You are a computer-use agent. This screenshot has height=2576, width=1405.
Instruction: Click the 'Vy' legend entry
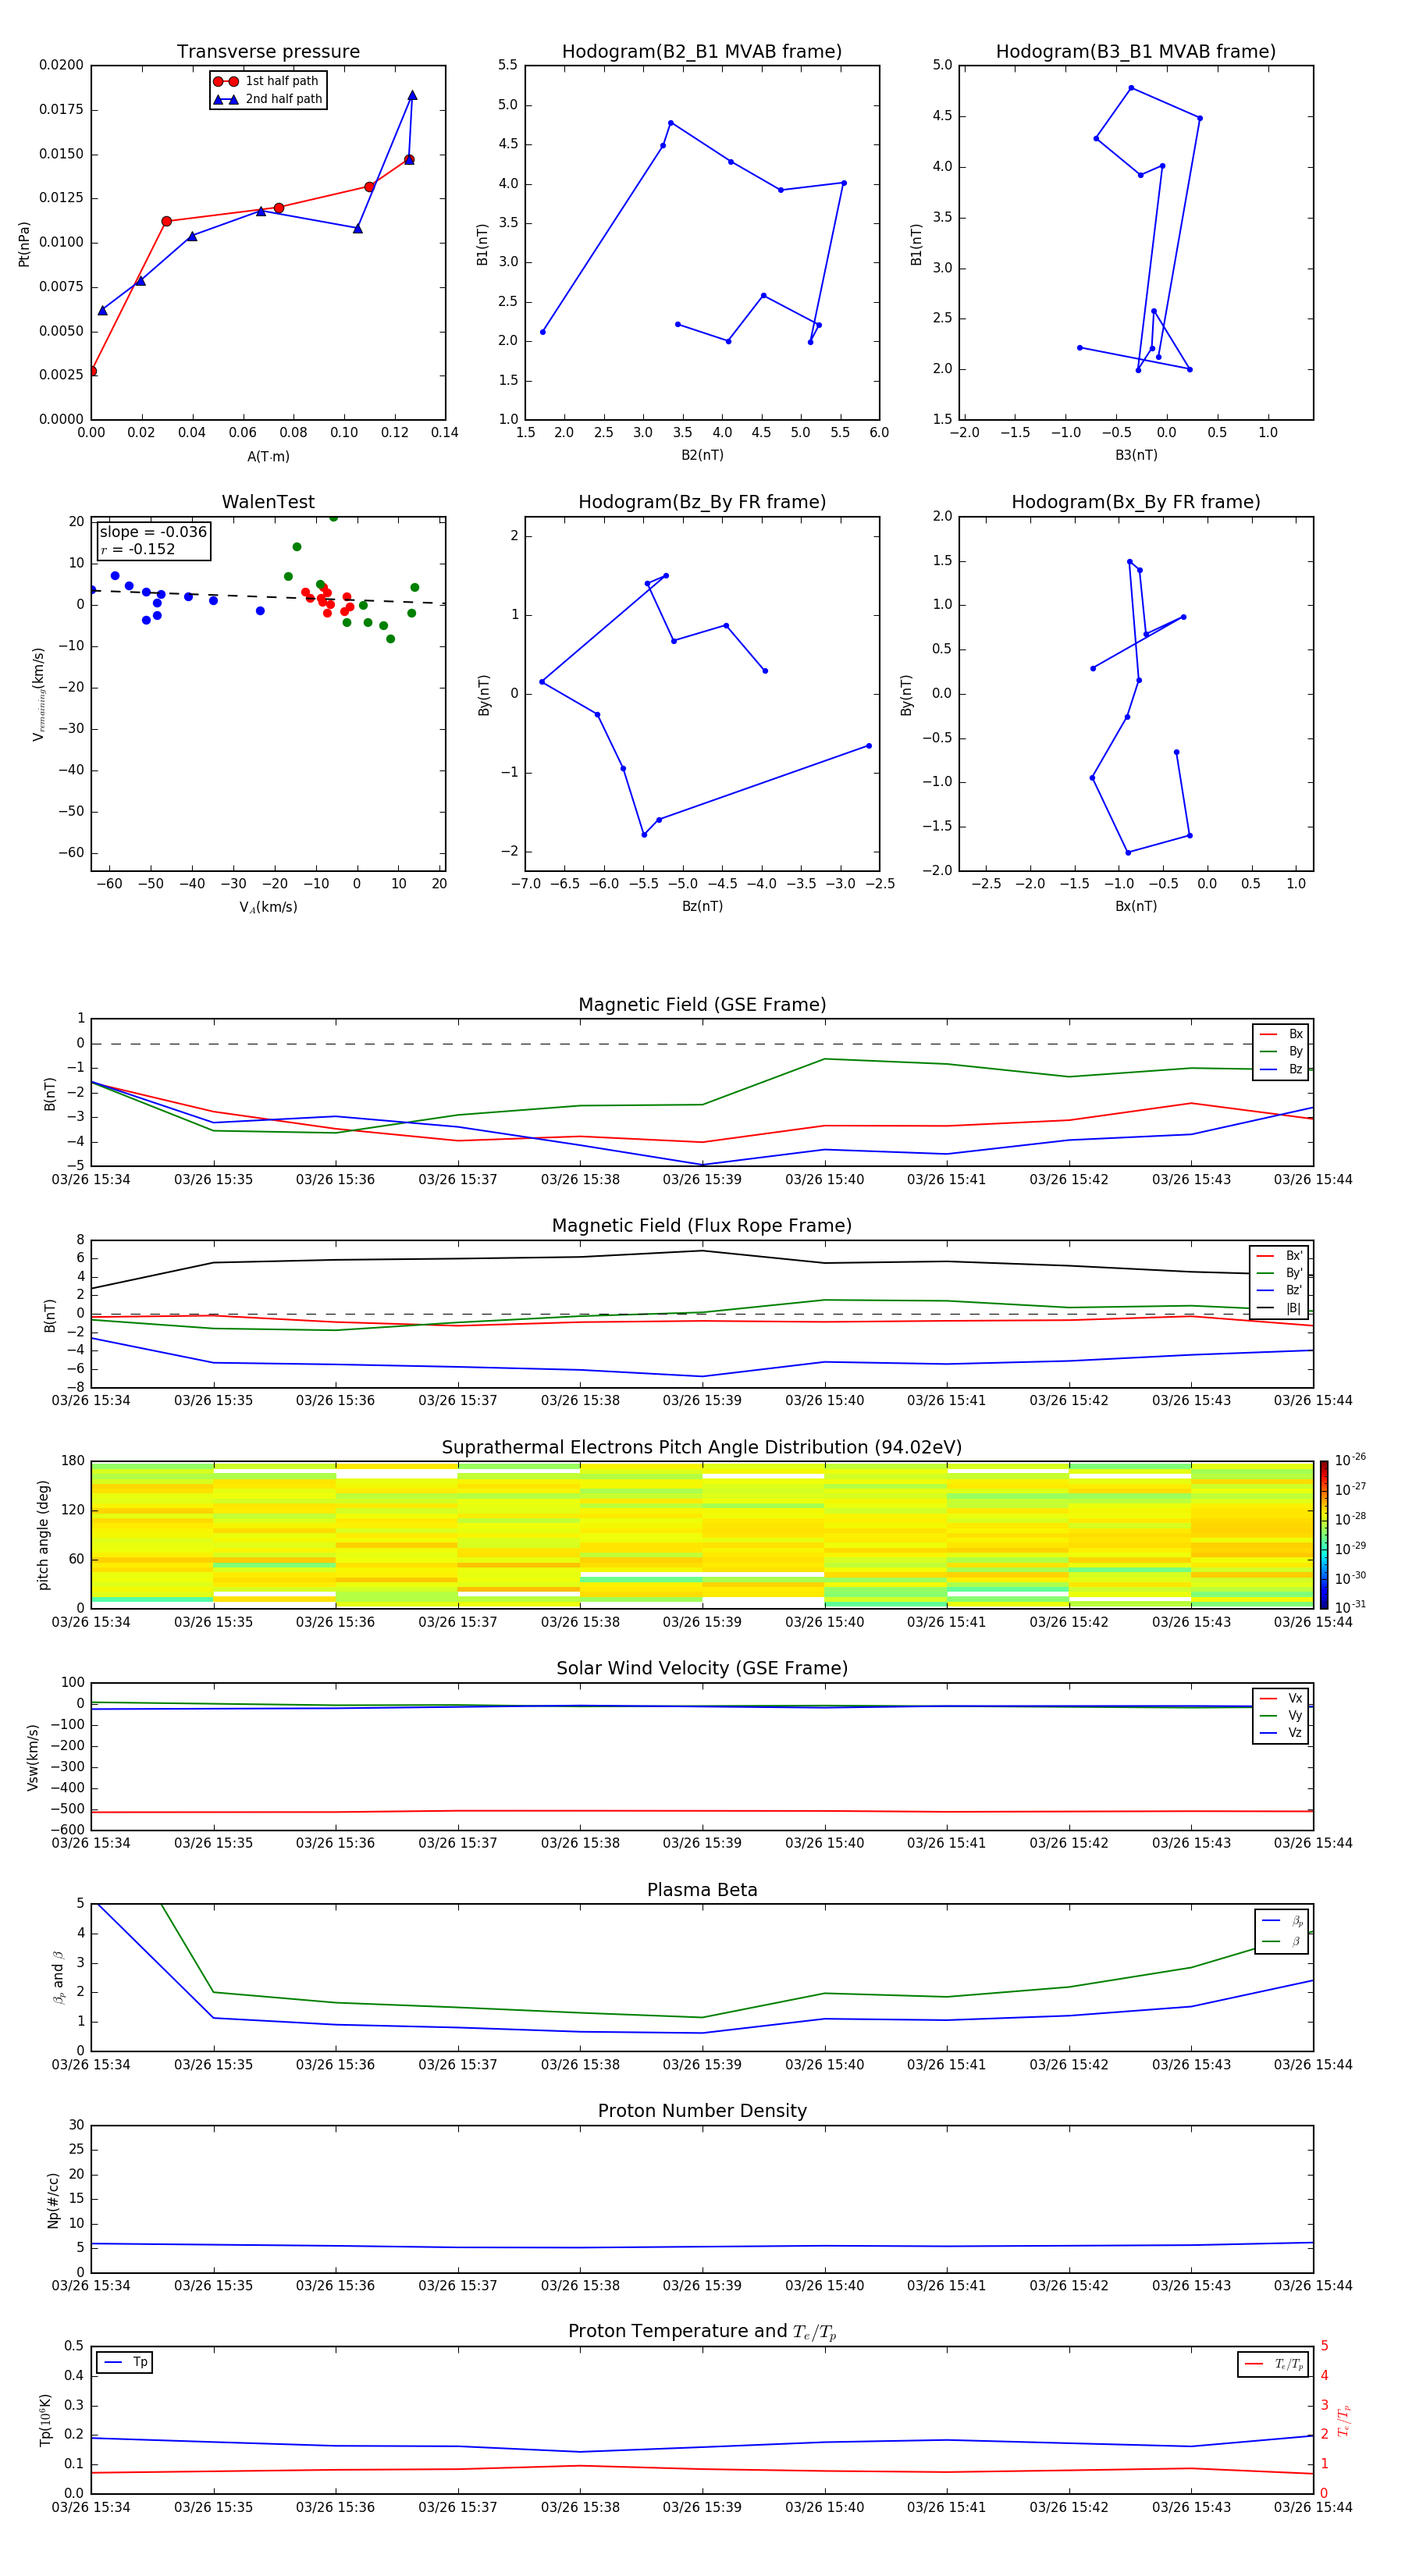[1281, 1716]
